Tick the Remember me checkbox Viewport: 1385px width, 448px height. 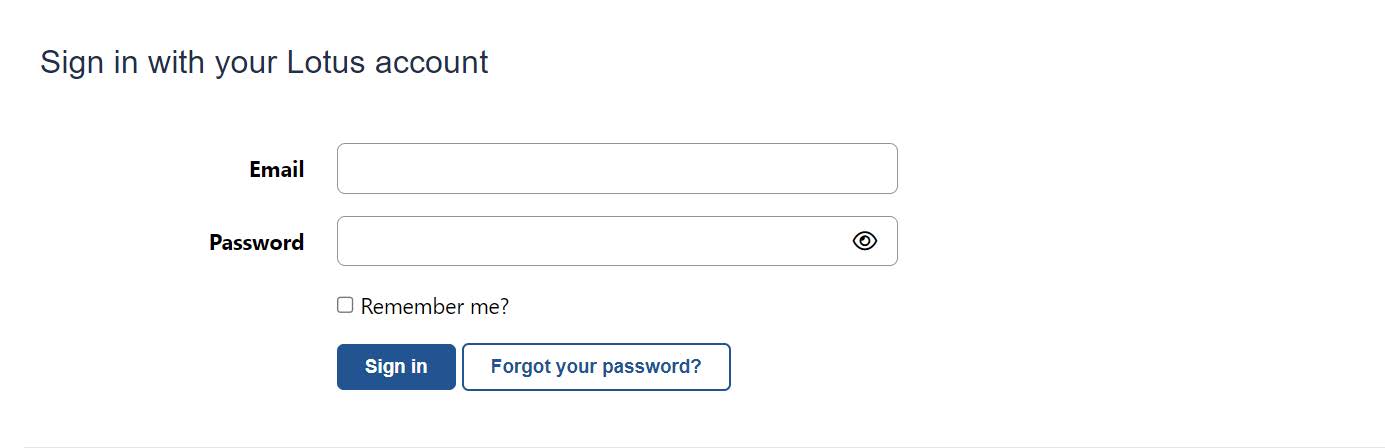click(345, 305)
